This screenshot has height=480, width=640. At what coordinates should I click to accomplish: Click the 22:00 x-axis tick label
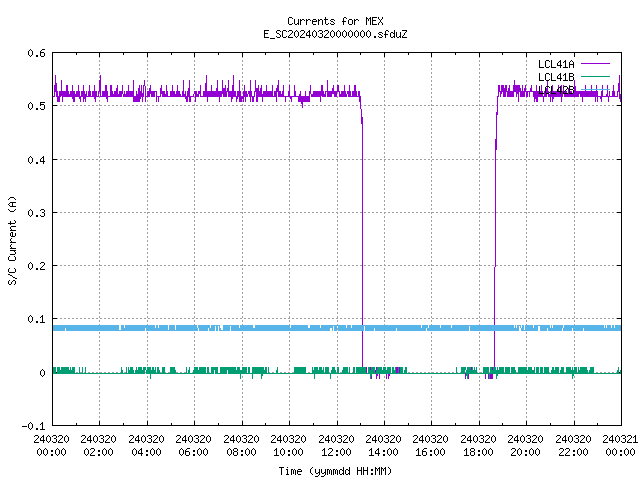tap(573, 452)
